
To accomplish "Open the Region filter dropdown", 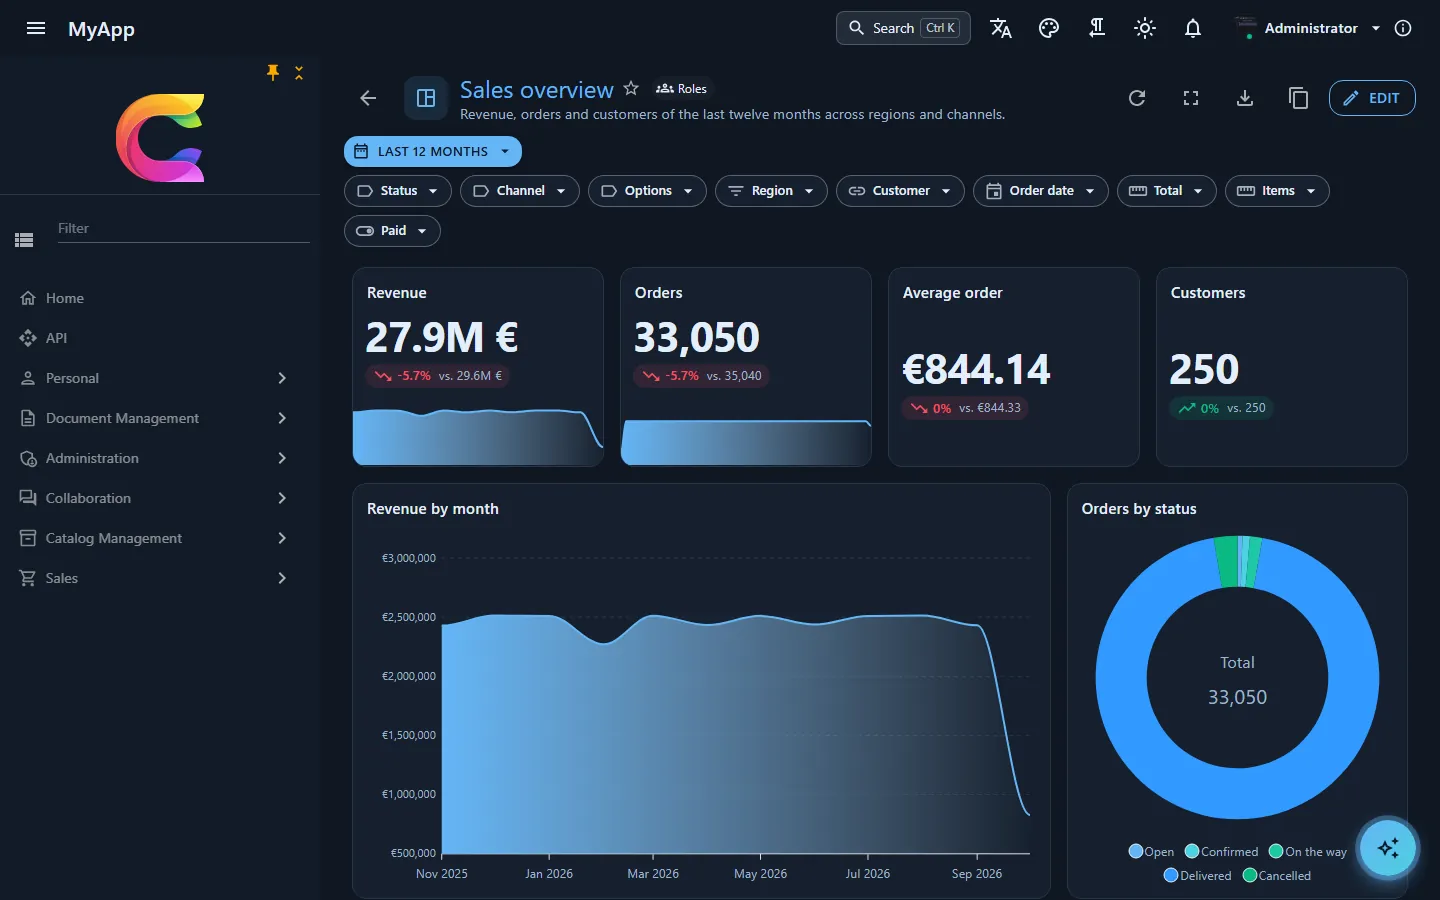I will point(771,191).
